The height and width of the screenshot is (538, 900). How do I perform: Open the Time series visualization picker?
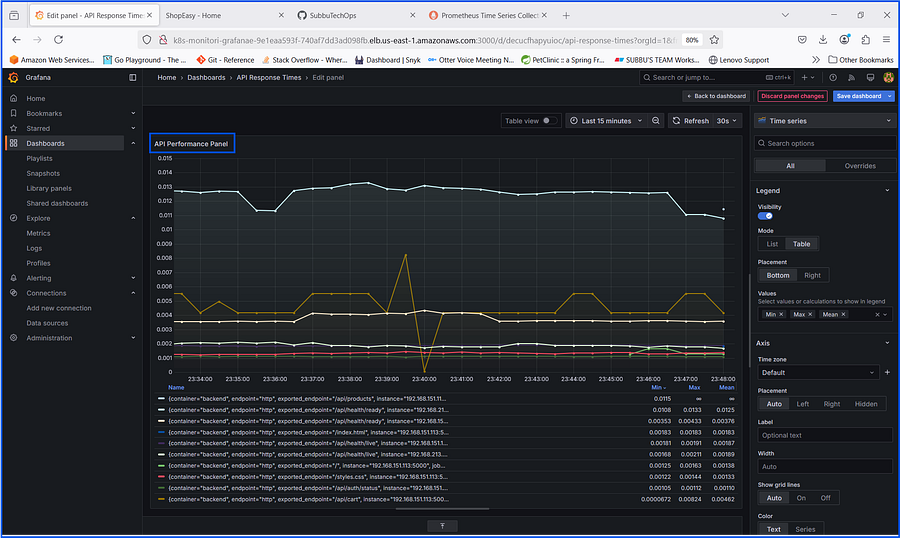click(x=825, y=121)
